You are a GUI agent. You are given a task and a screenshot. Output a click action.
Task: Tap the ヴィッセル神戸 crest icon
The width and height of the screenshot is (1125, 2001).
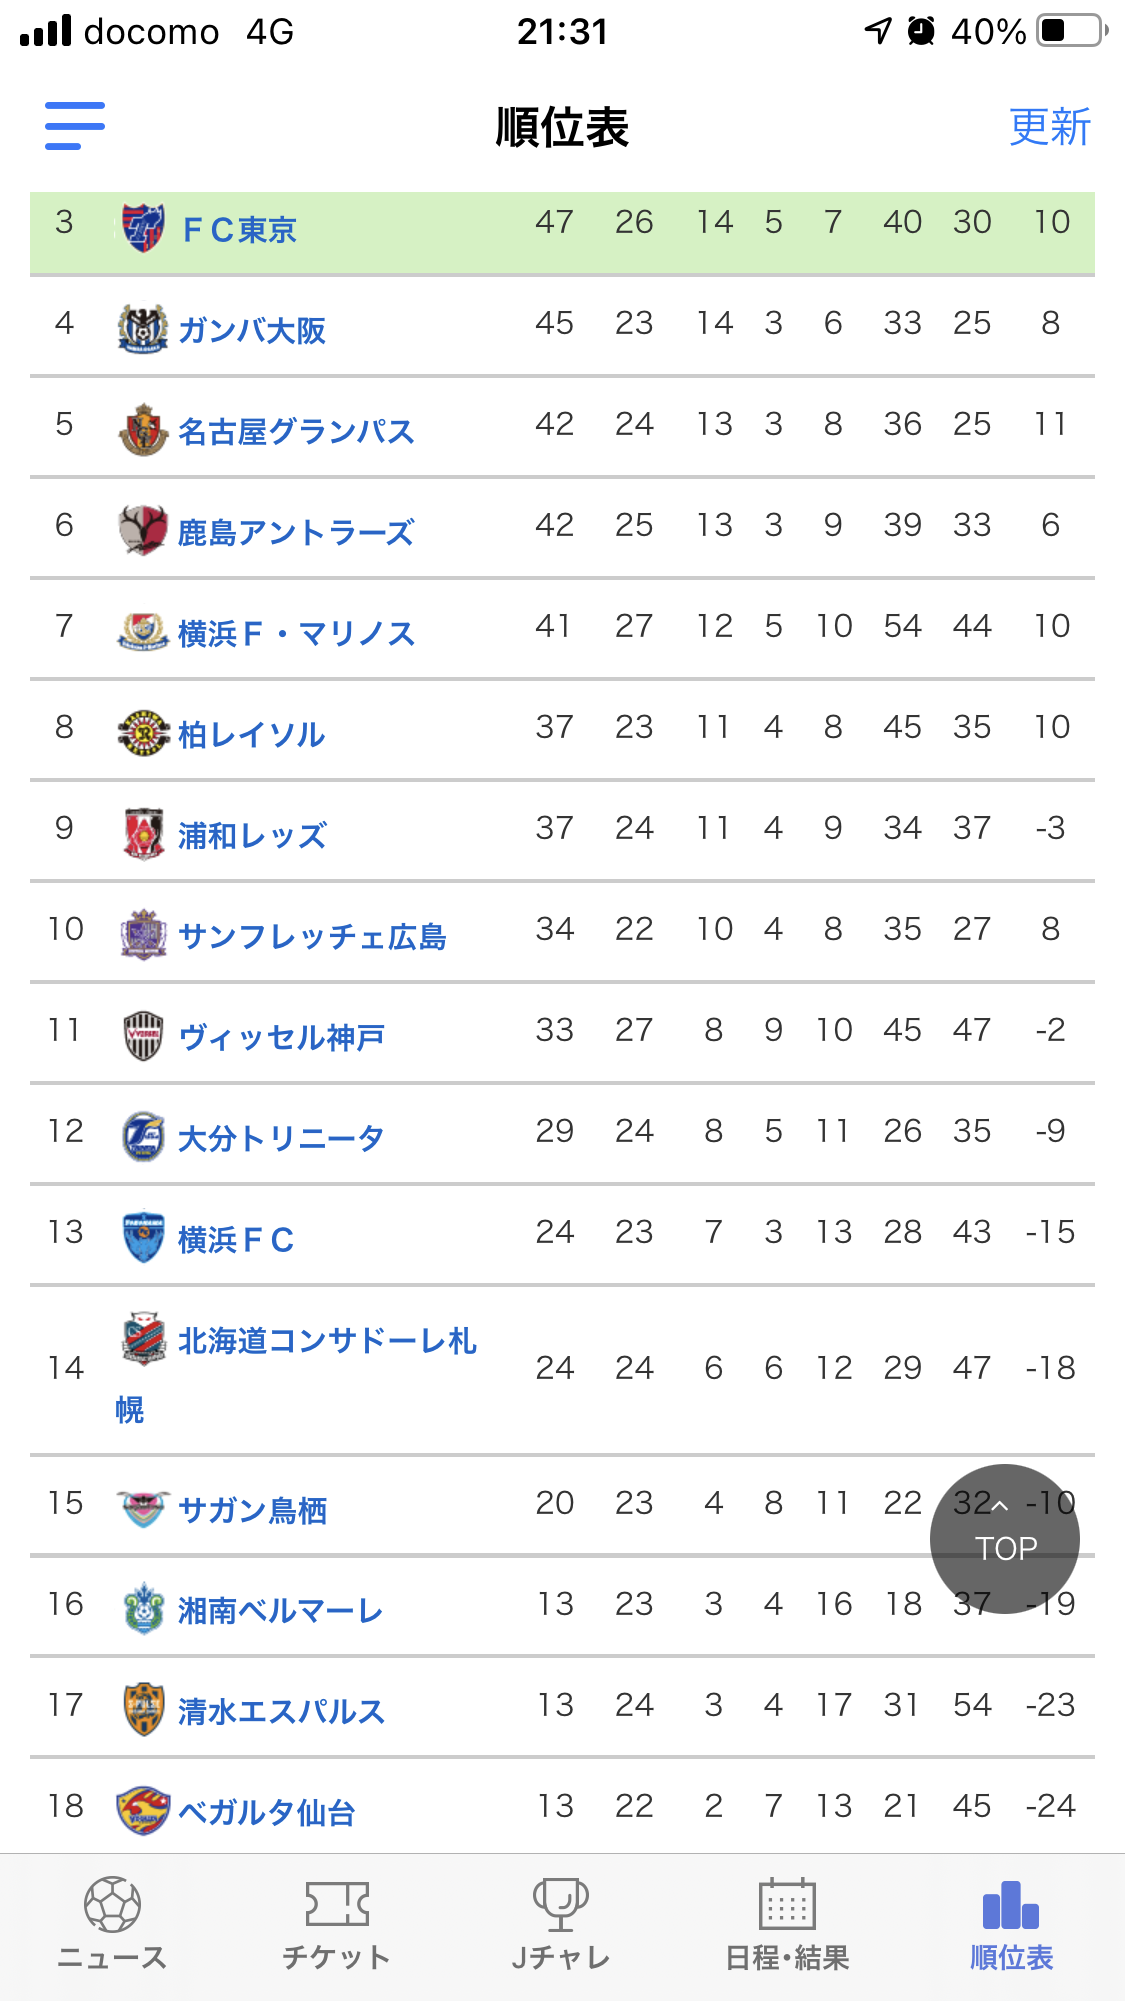click(x=143, y=1035)
